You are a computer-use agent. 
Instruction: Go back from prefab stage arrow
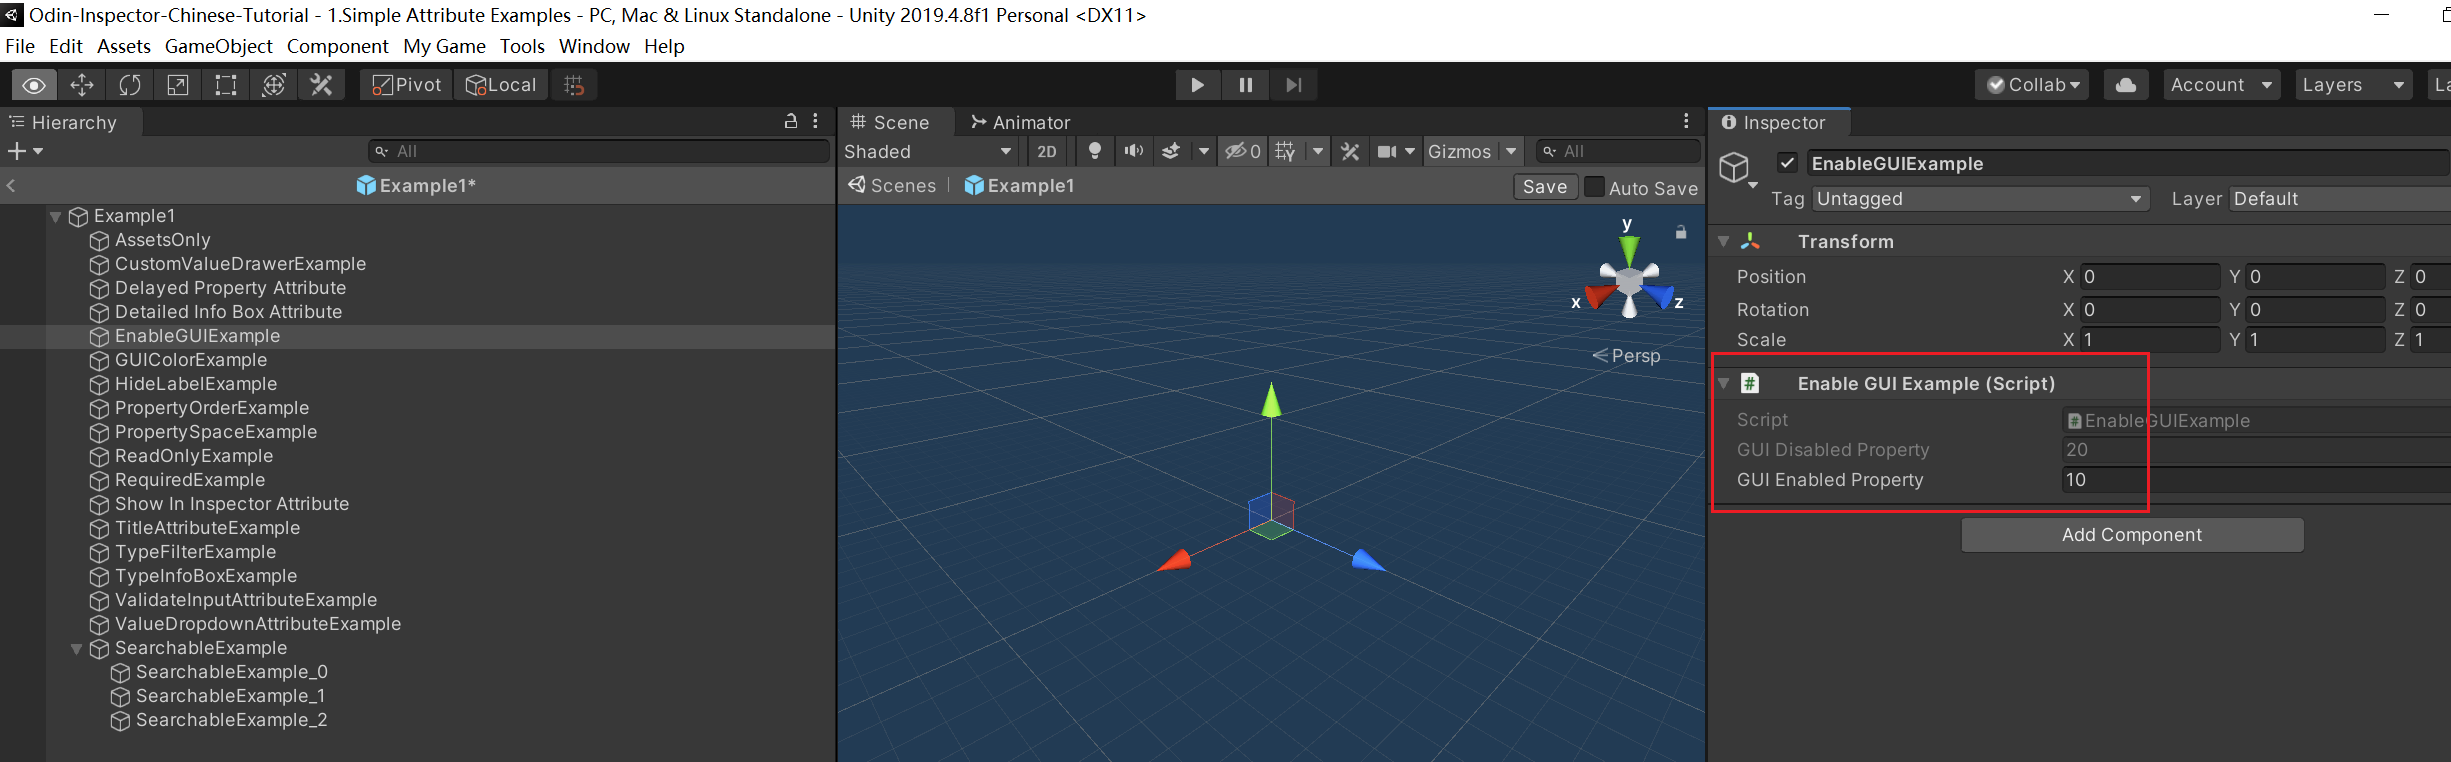click(11, 185)
